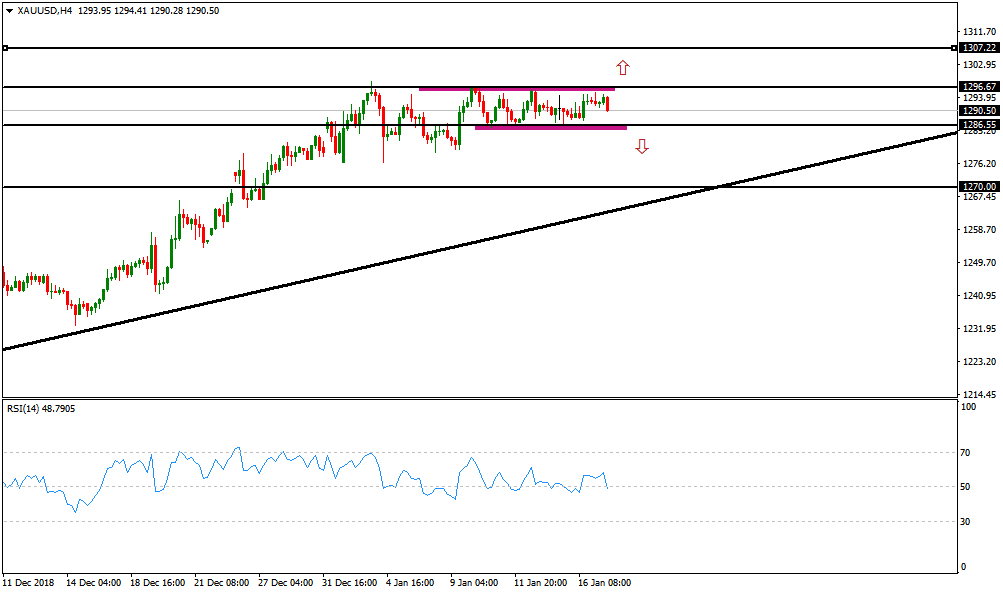The height and width of the screenshot is (594, 1003).
Task: Select the 1307.22 price label
Action: [977, 48]
